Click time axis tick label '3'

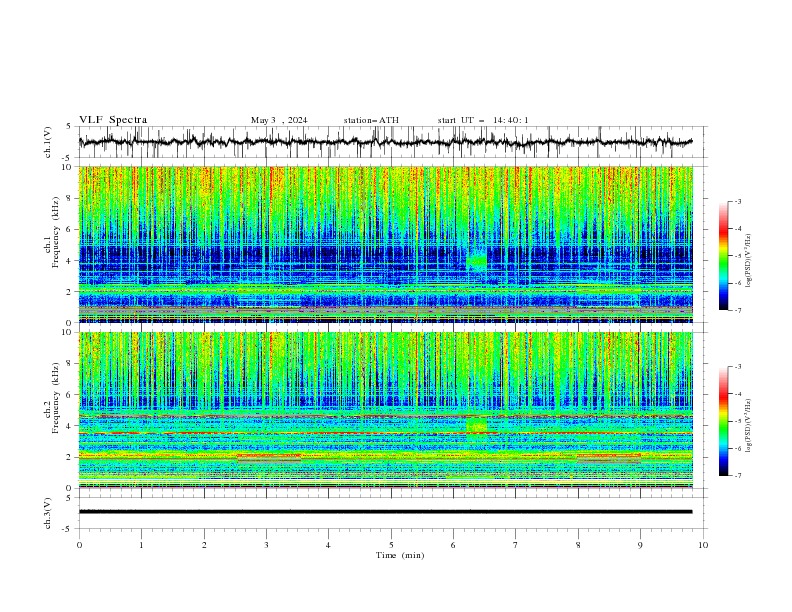coord(266,545)
